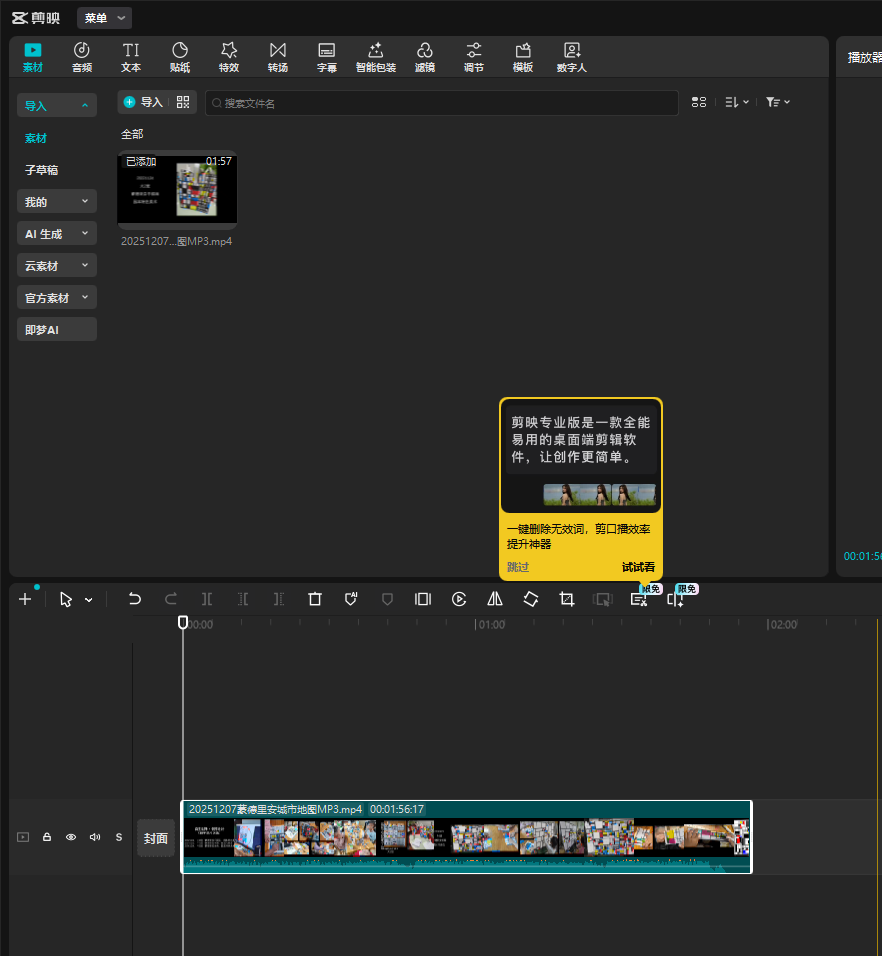The height and width of the screenshot is (956, 882).
Task: Open the pointer tool mode dropdown
Action: point(89,600)
